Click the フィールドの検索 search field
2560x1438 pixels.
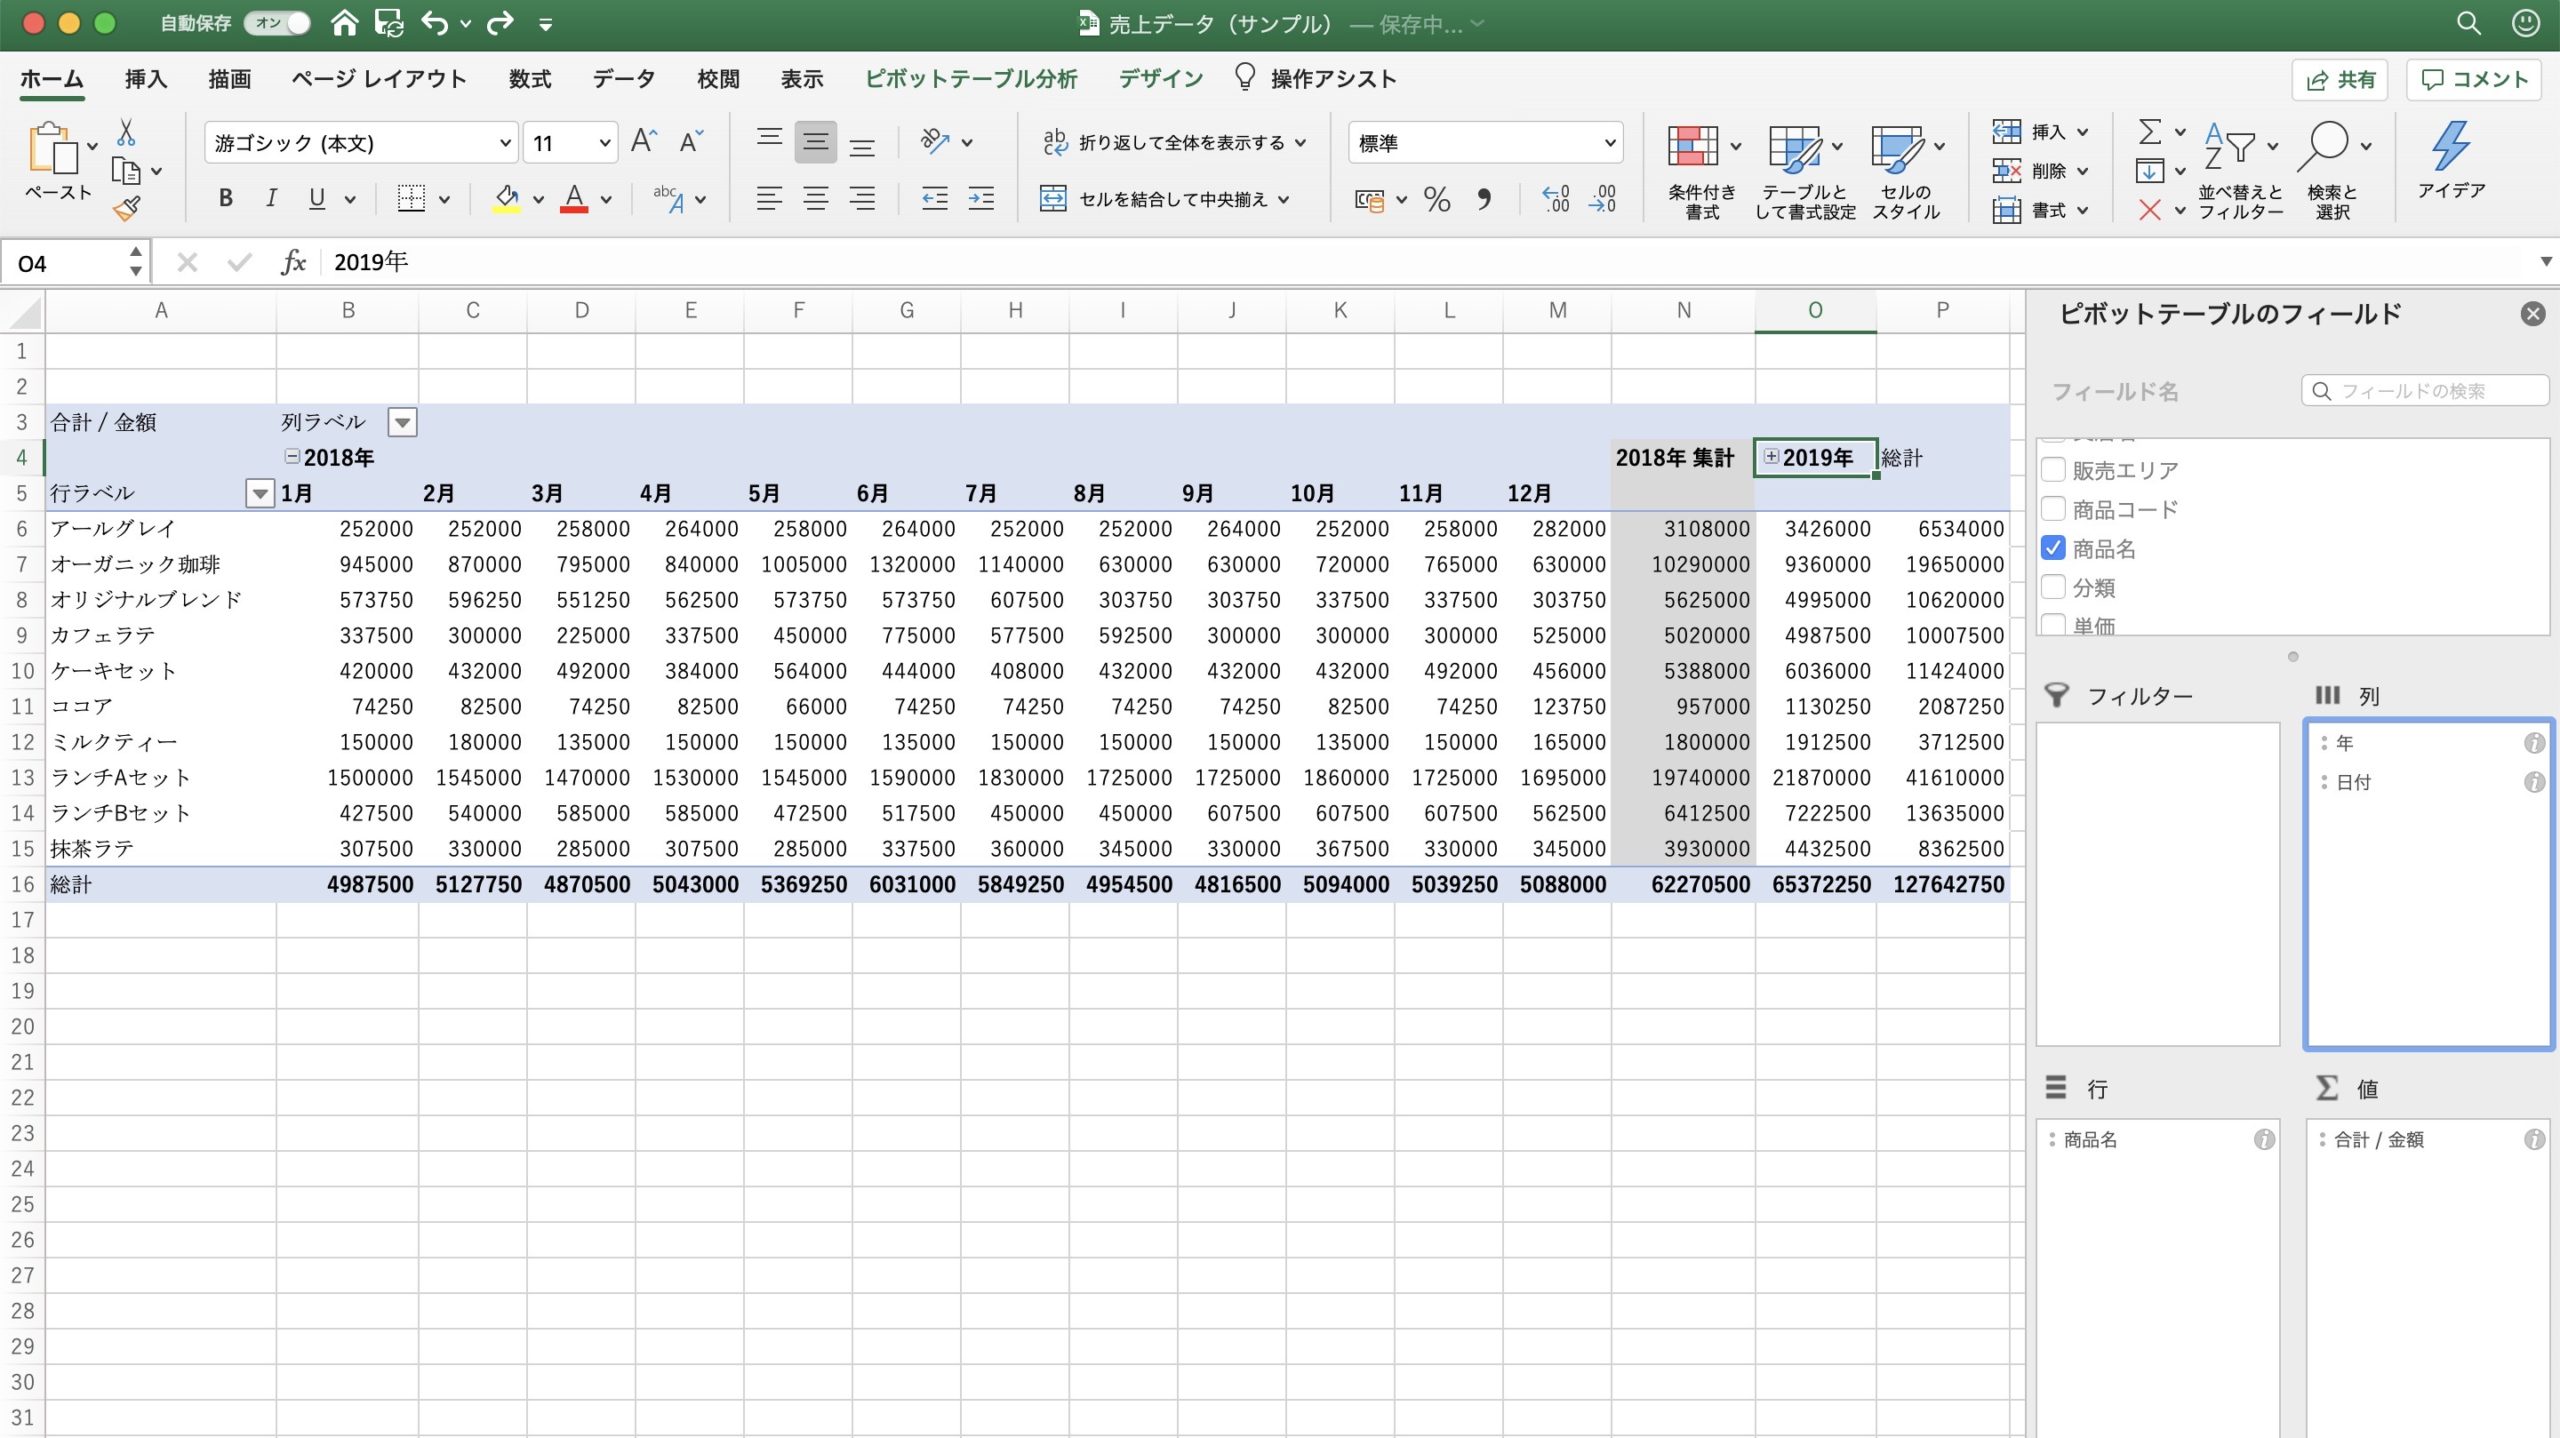(x=2425, y=391)
